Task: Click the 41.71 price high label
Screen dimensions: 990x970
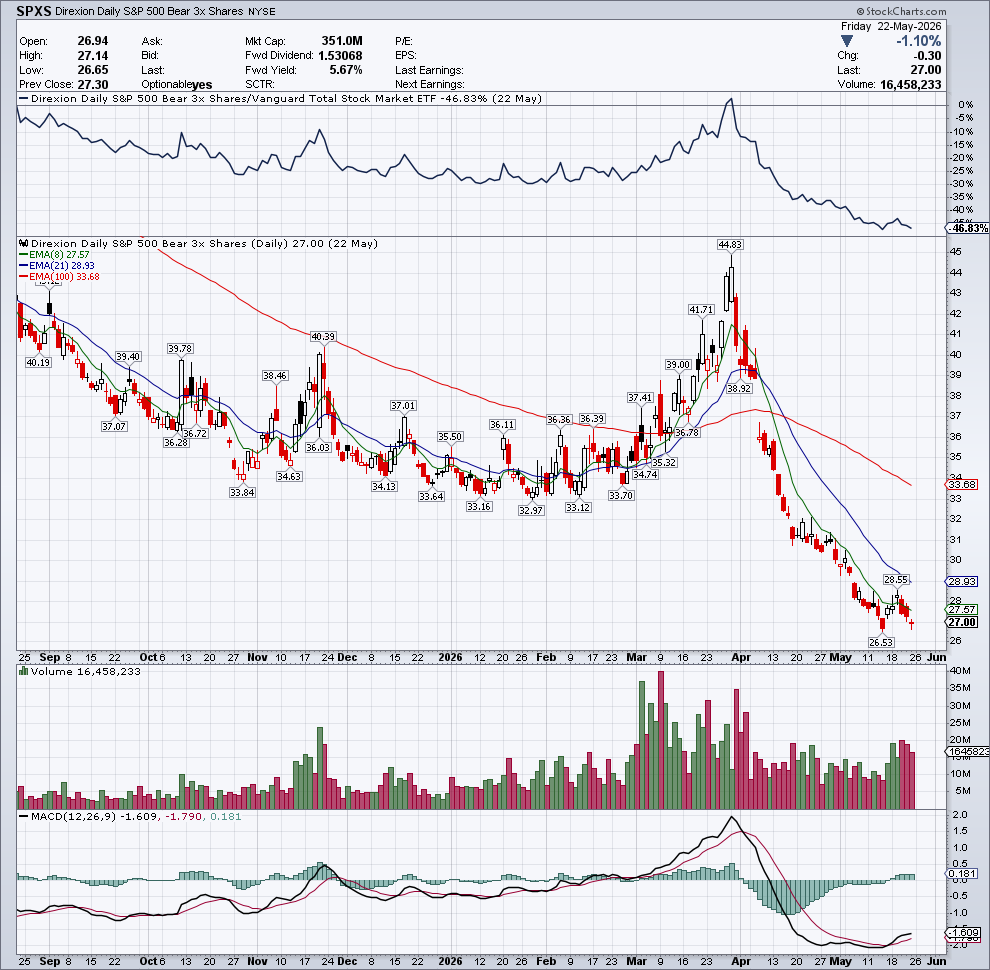Action: (701, 309)
